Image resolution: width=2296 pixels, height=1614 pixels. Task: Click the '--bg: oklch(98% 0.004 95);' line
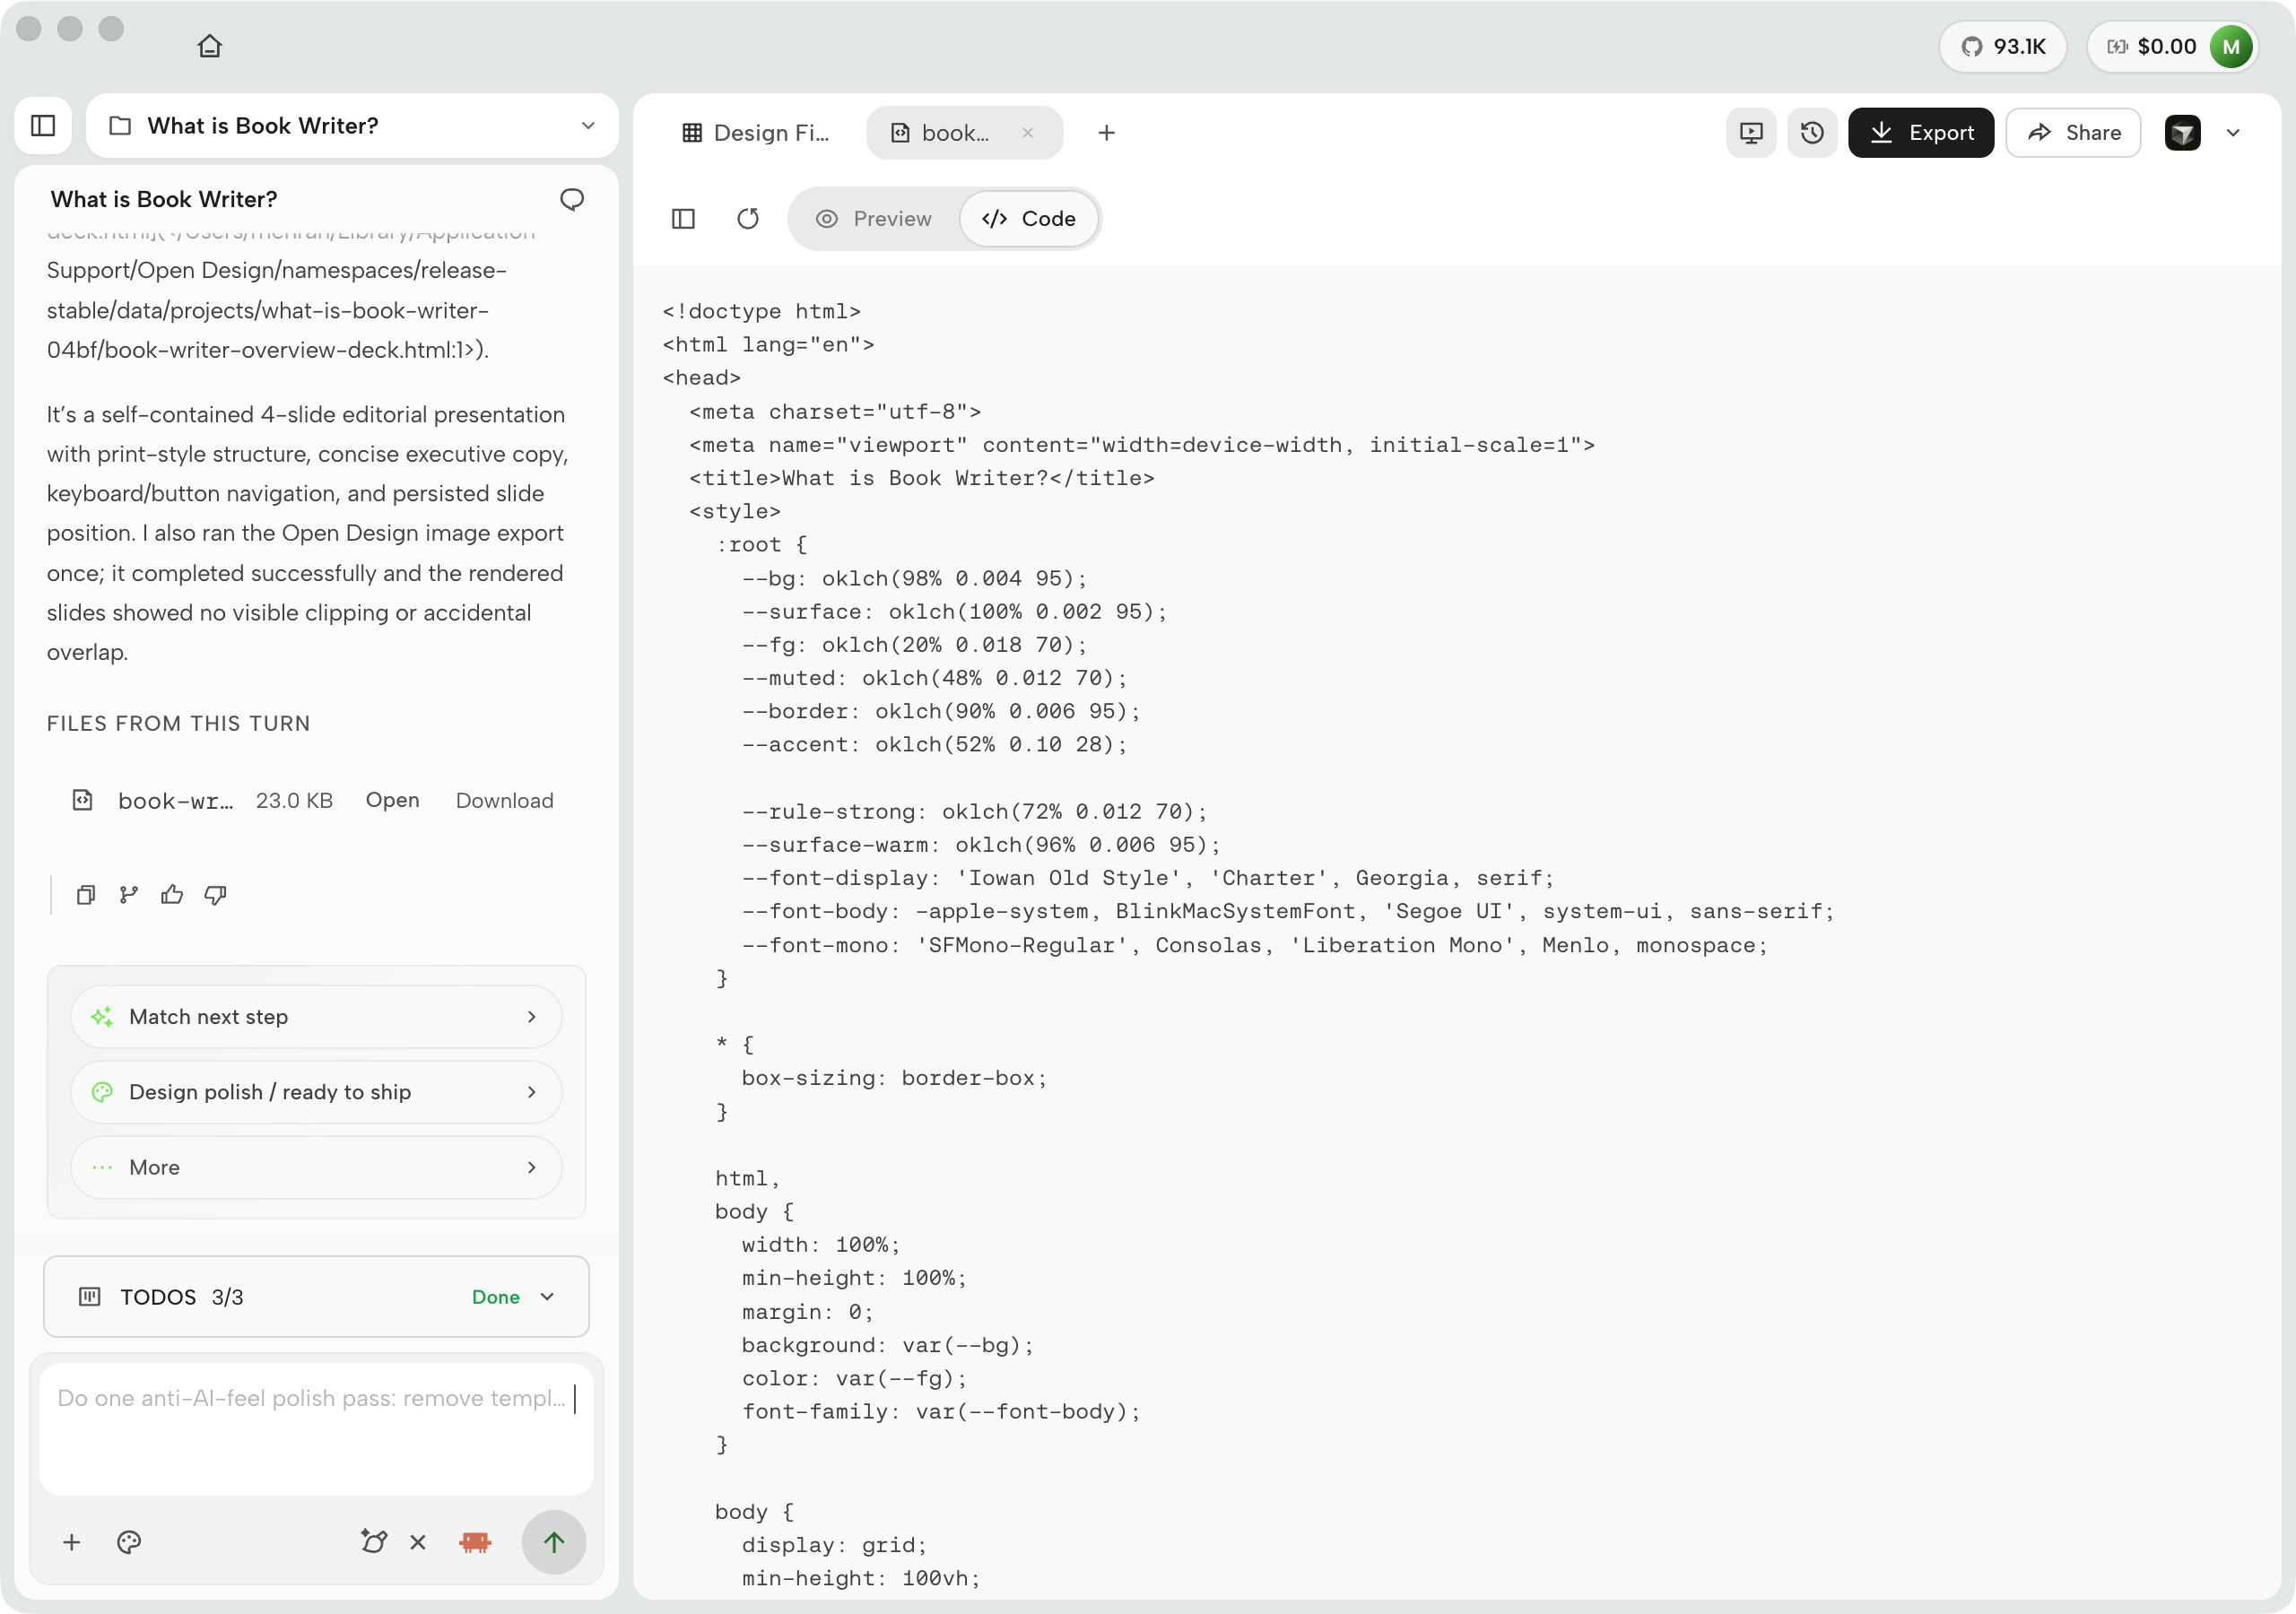914,578
